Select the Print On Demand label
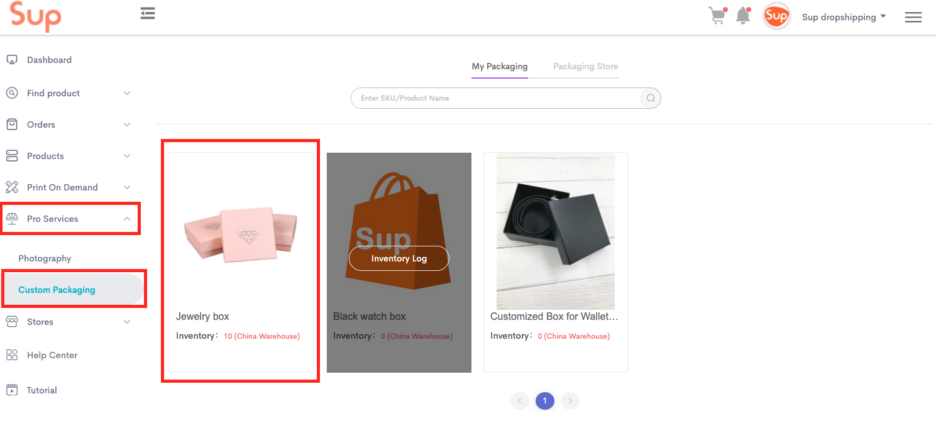Viewport: 936px width, 436px height. click(62, 187)
